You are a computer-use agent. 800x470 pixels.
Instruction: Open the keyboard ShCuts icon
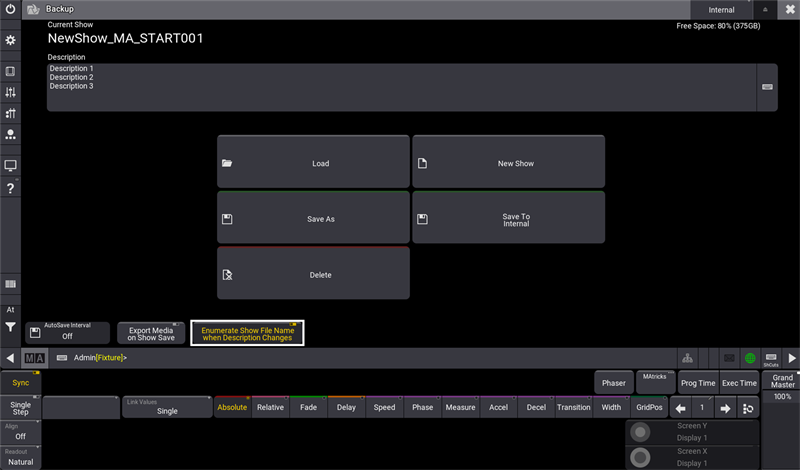coord(770,357)
